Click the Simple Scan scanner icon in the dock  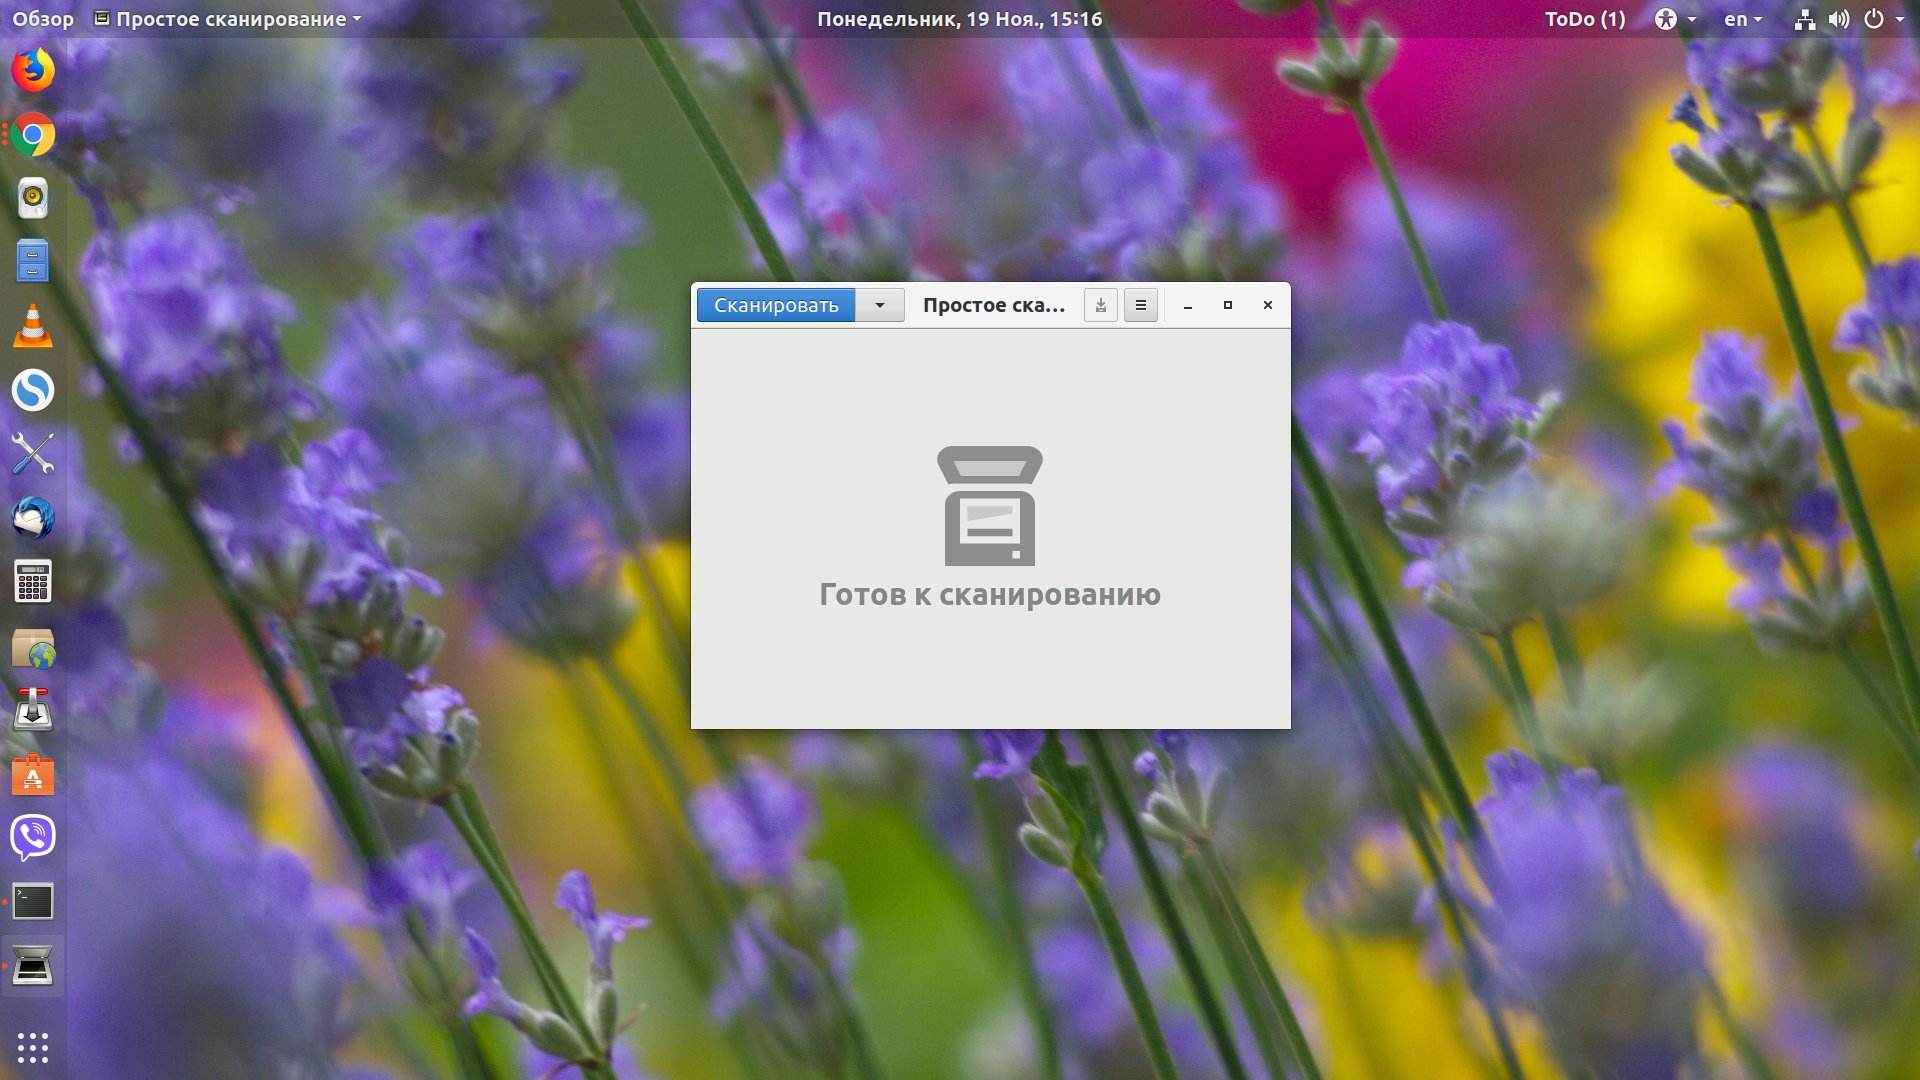click(33, 966)
